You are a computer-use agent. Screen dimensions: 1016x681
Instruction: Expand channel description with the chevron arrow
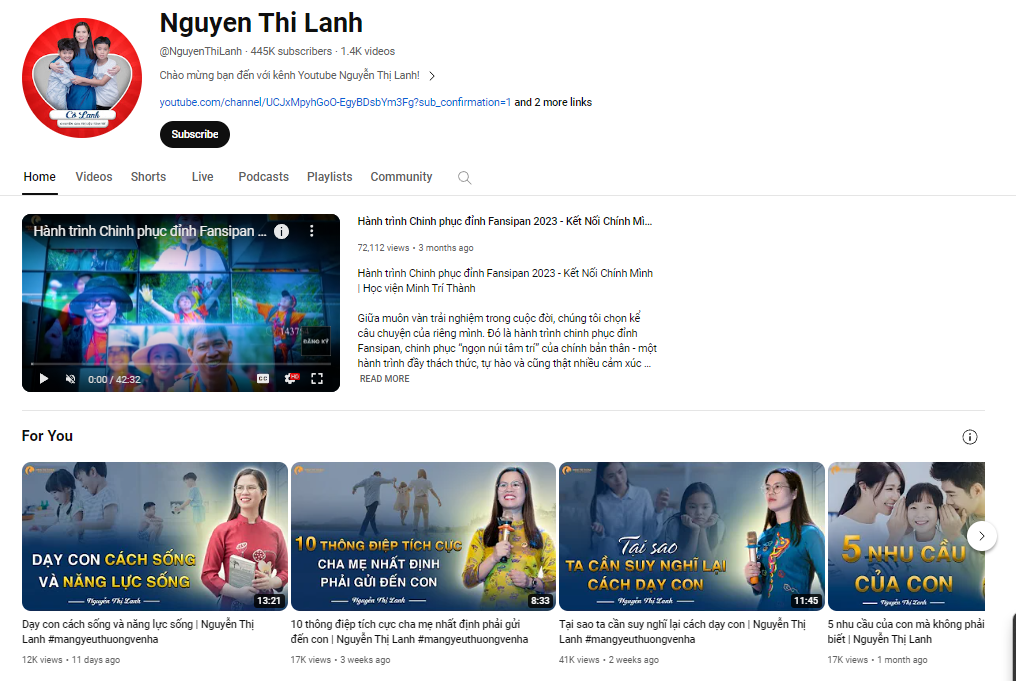(x=432, y=76)
